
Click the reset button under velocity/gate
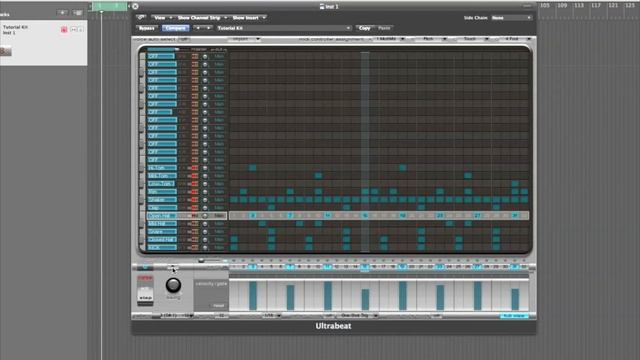tap(218, 305)
